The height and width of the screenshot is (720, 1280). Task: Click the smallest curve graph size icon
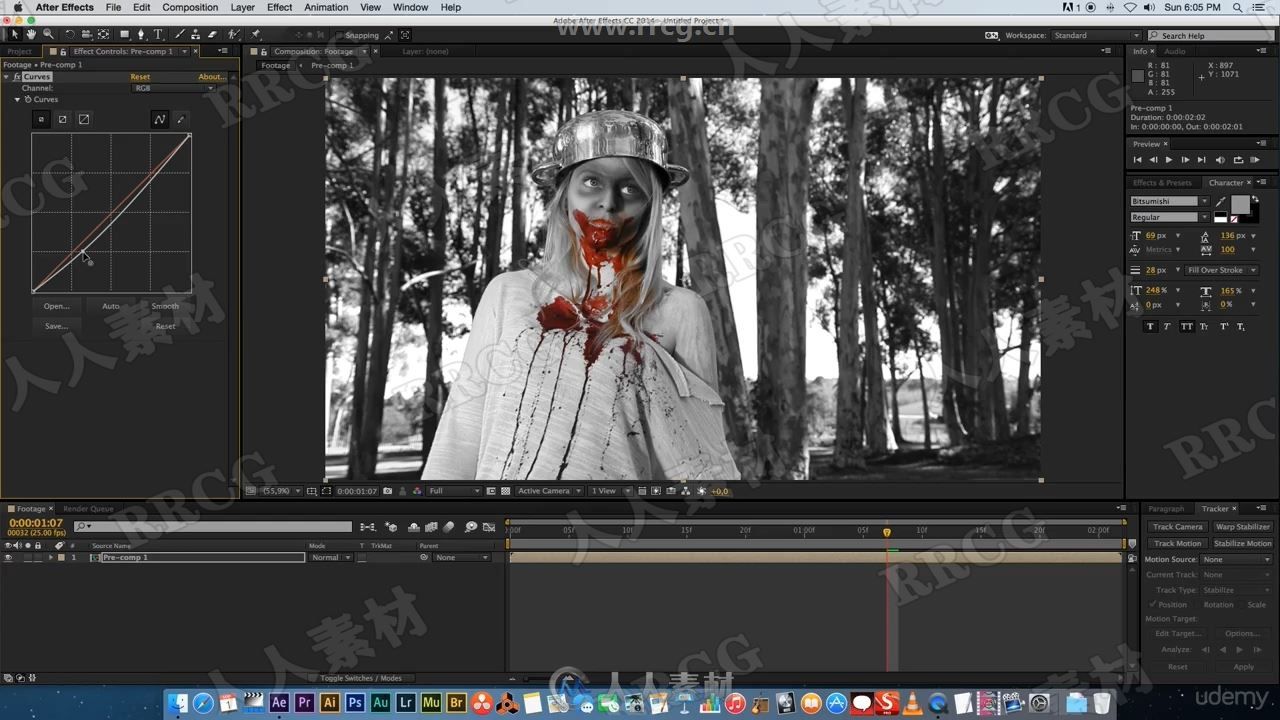tap(41, 119)
